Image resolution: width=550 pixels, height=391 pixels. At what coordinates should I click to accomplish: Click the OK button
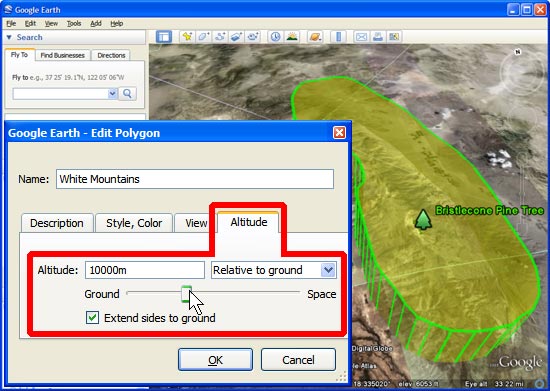215,360
